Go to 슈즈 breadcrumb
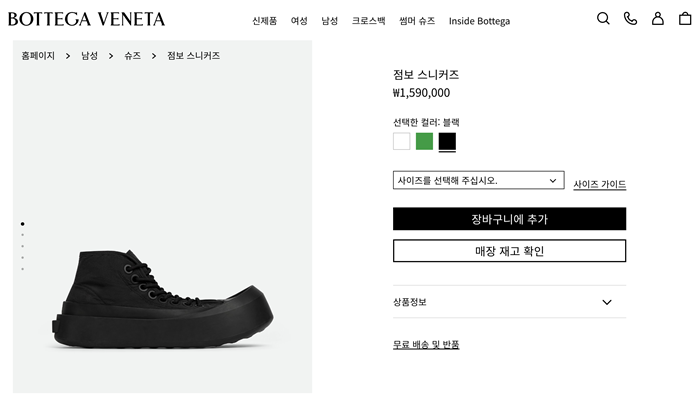700x401 pixels. pos(132,56)
